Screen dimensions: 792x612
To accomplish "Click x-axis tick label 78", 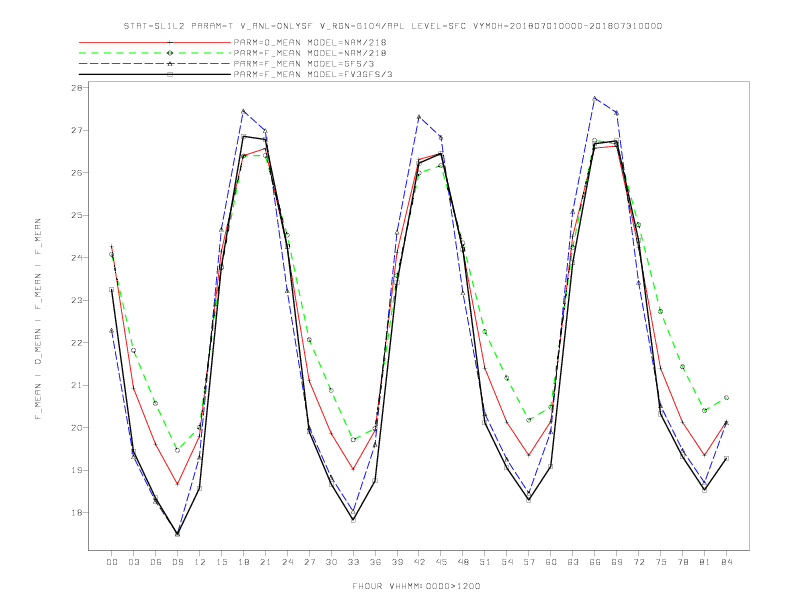I will 682,562.
